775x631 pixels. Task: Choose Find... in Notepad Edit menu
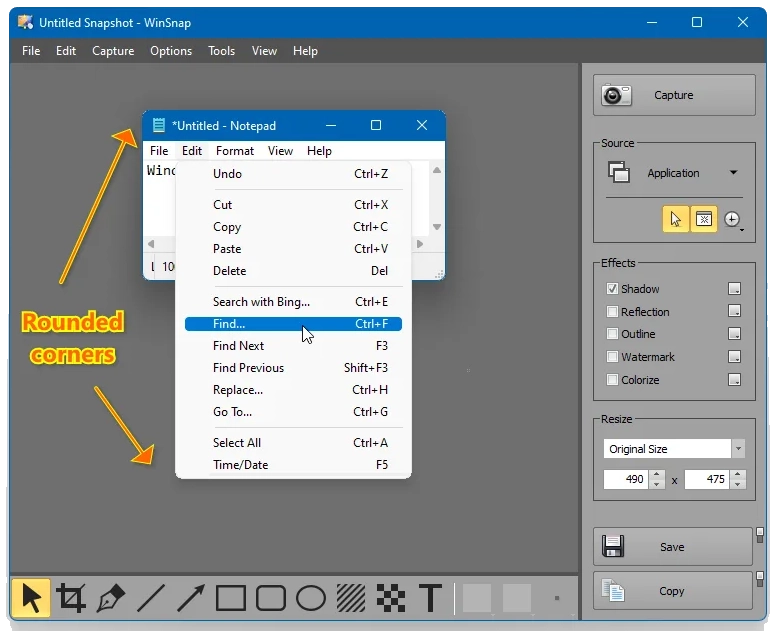click(x=293, y=324)
